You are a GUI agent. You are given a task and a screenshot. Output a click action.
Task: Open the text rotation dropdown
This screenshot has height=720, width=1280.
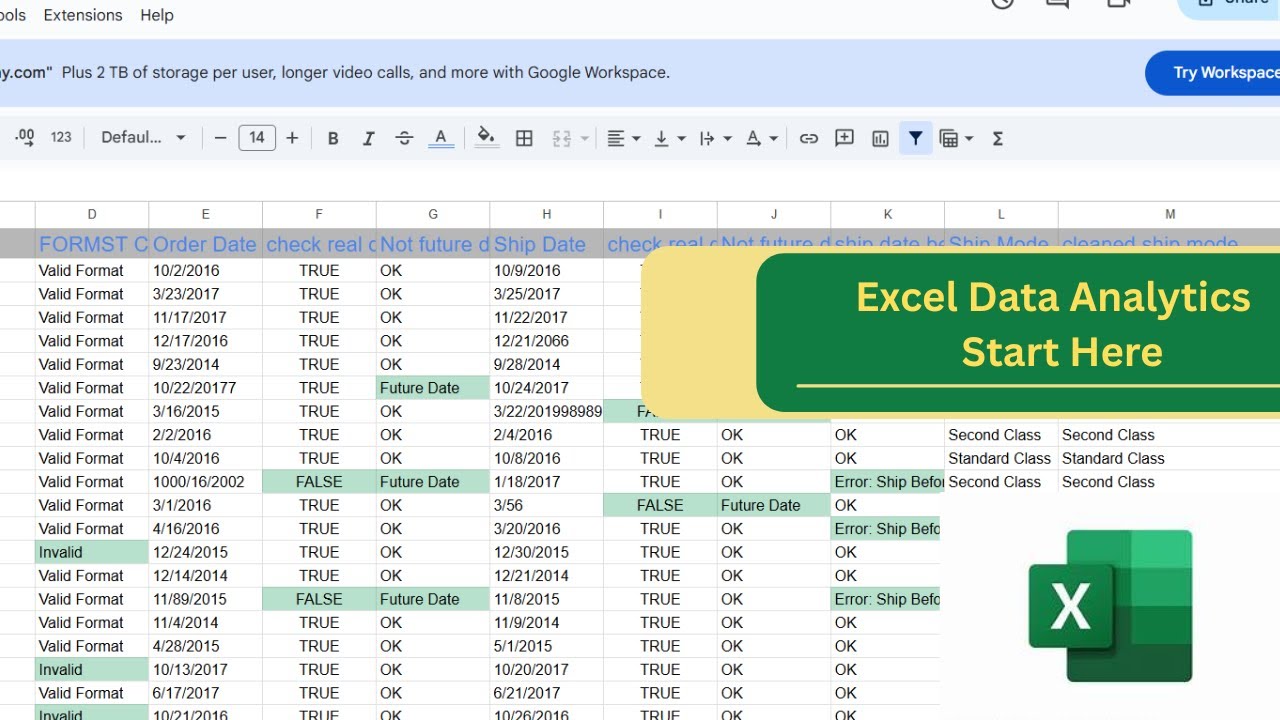click(x=761, y=139)
